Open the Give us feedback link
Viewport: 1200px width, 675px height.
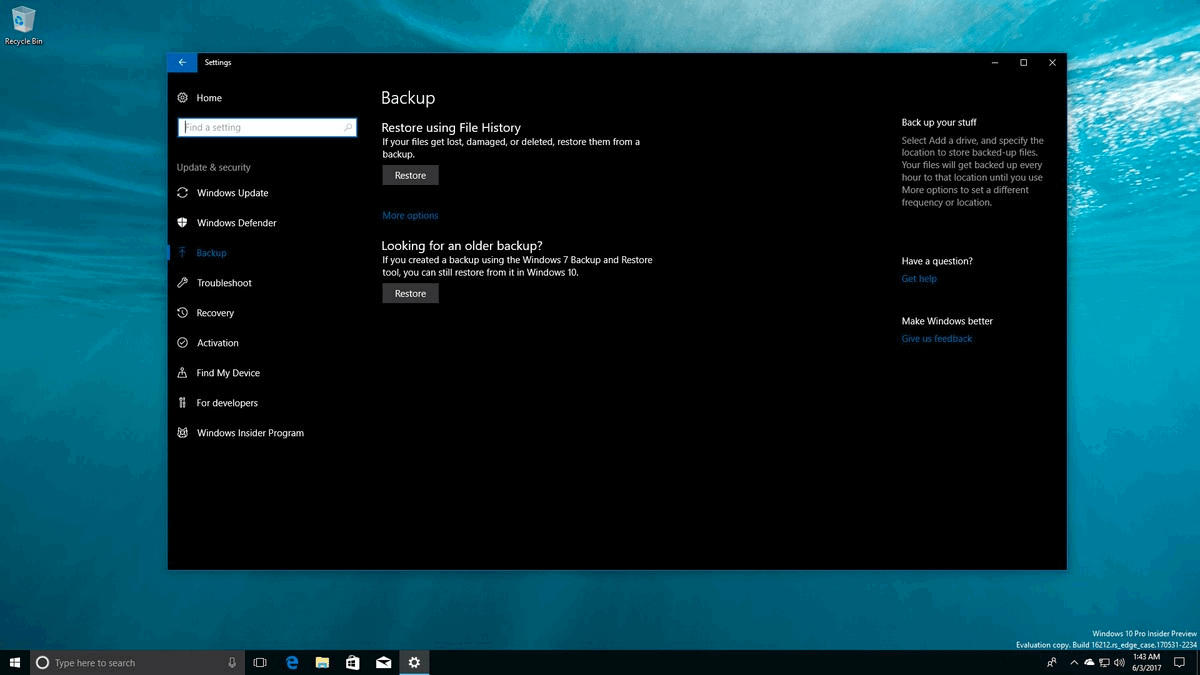(936, 339)
